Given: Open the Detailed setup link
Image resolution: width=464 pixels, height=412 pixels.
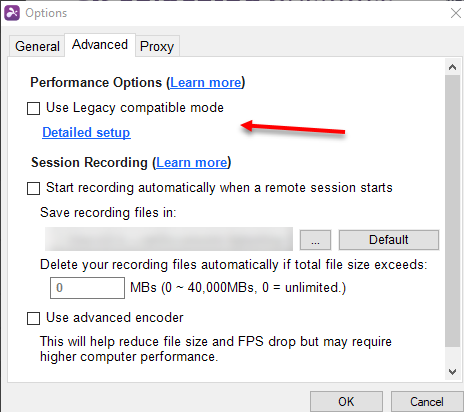Looking at the screenshot, I should coord(86,133).
